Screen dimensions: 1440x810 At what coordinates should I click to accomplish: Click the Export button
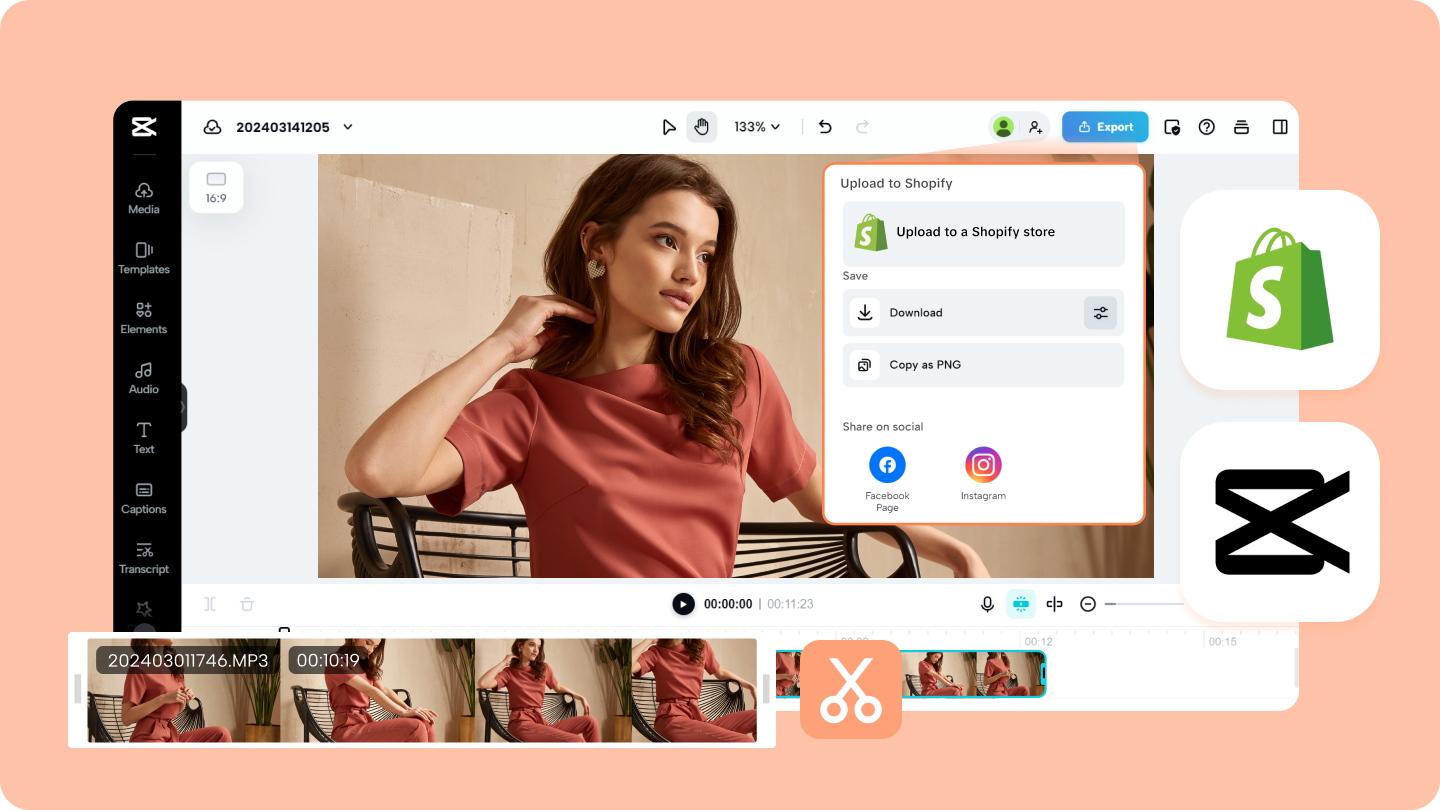1105,127
